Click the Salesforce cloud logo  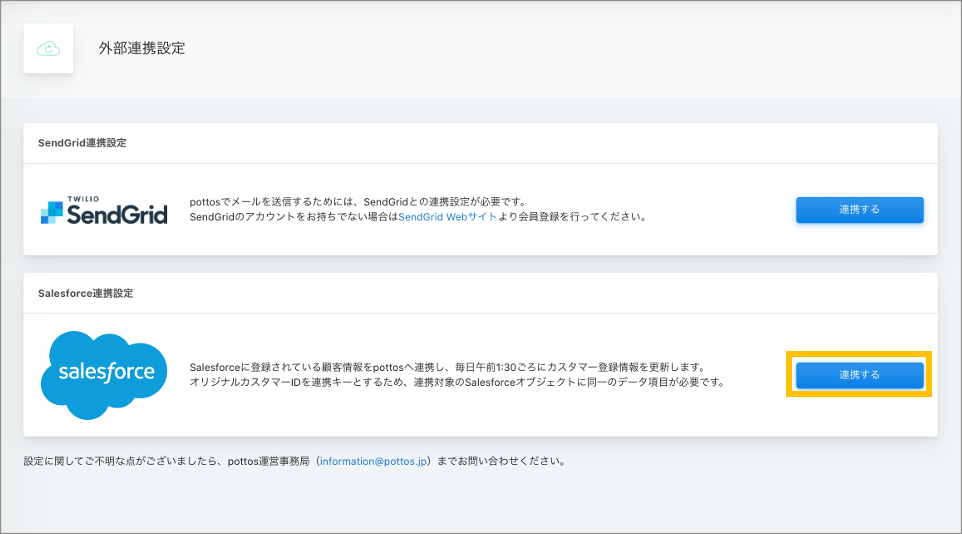click(104, 375)
